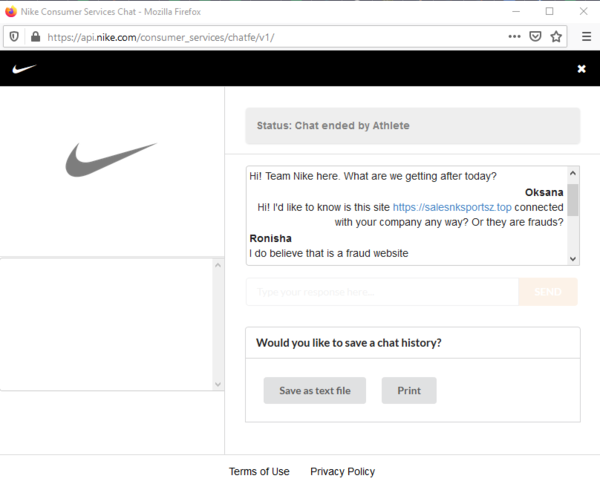Open the Terms of Use link

259,472
